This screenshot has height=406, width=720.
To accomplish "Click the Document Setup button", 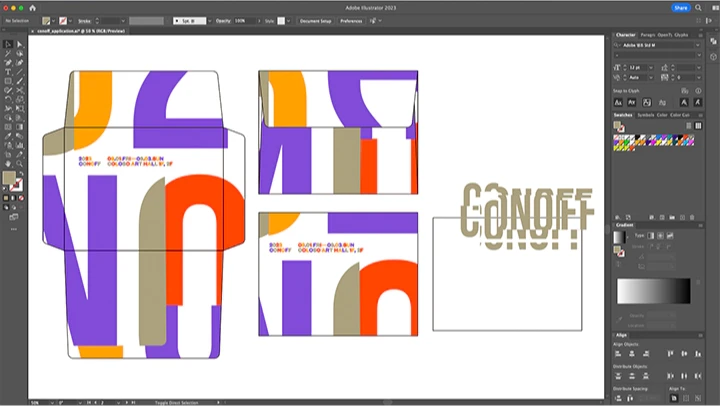I will pyautogui.click(x=316, y=20).
